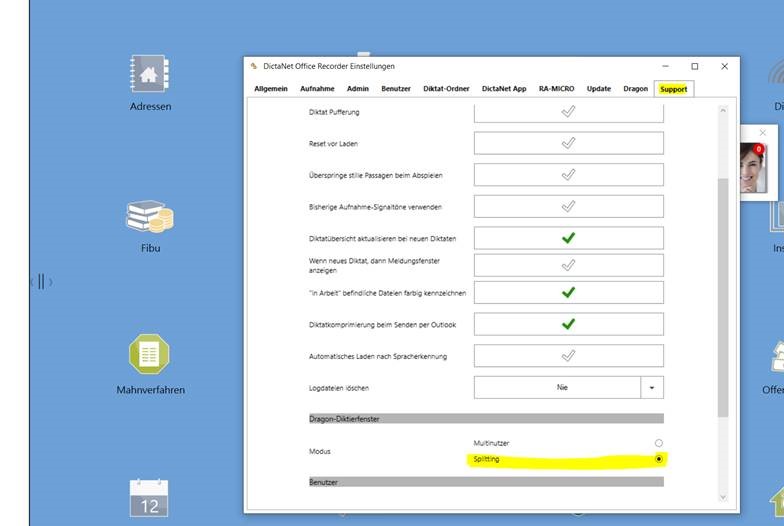Toggle Überspringe stille Passagen beim Abspielen
Image resolution: width=784 pixels, height=526 pixels.
point(568,175)
